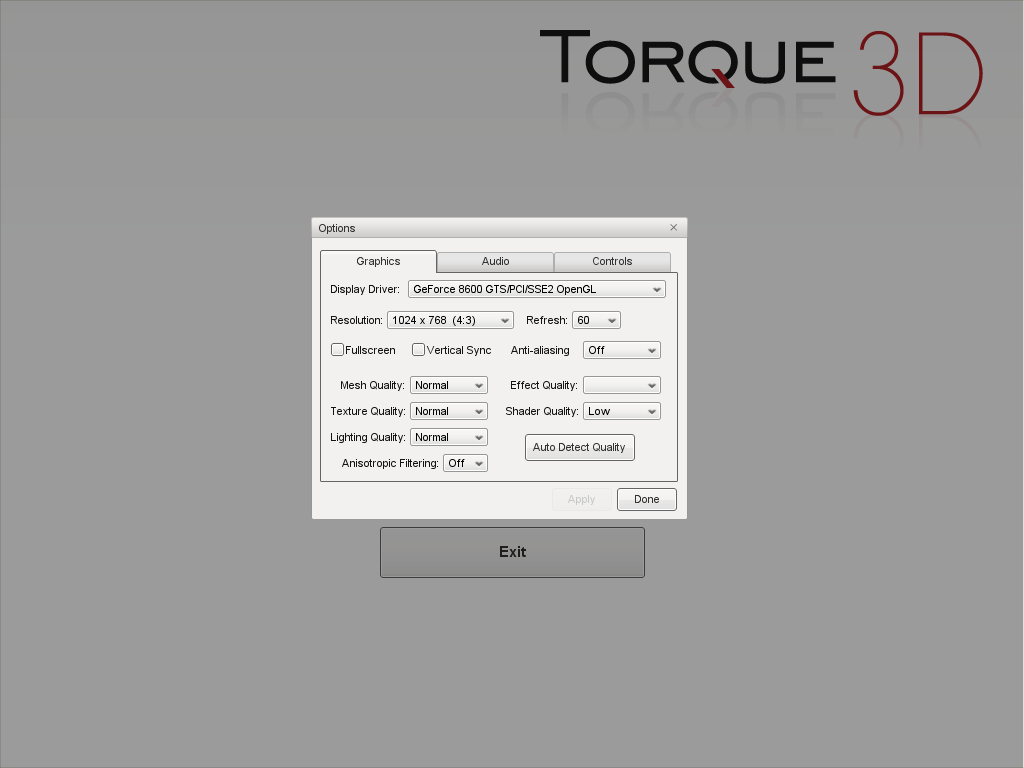Switch to the Audio tab

click(x=495, y=262)
